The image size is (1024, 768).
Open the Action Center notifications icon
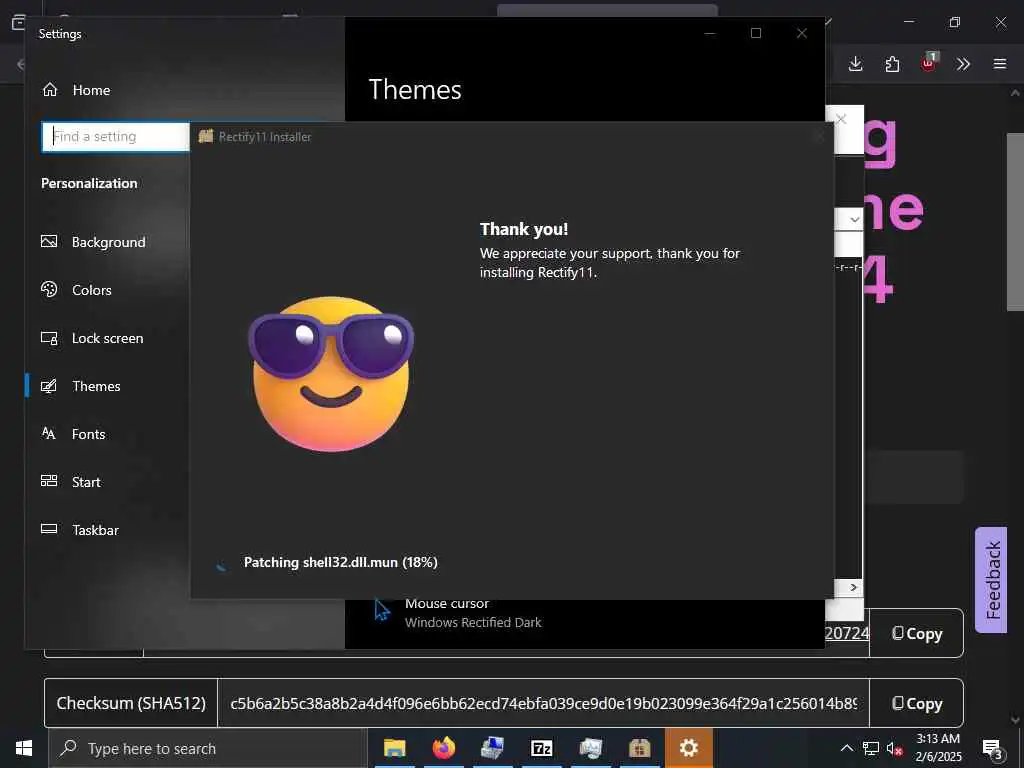click(993, 749)
